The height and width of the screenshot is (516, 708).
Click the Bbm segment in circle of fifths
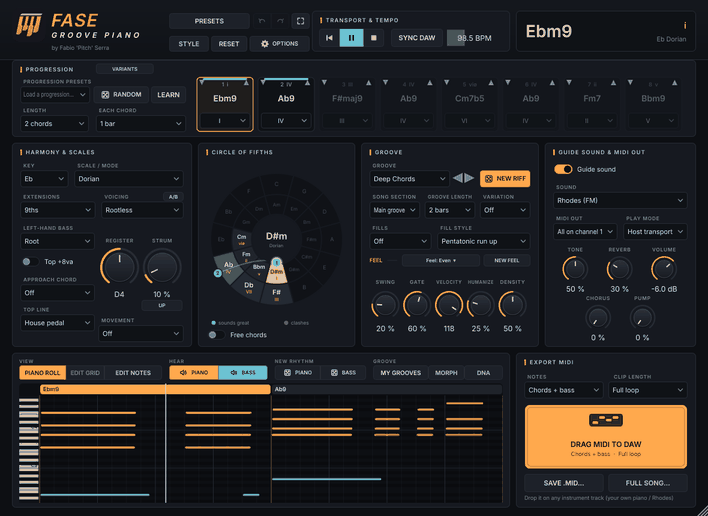259,269
